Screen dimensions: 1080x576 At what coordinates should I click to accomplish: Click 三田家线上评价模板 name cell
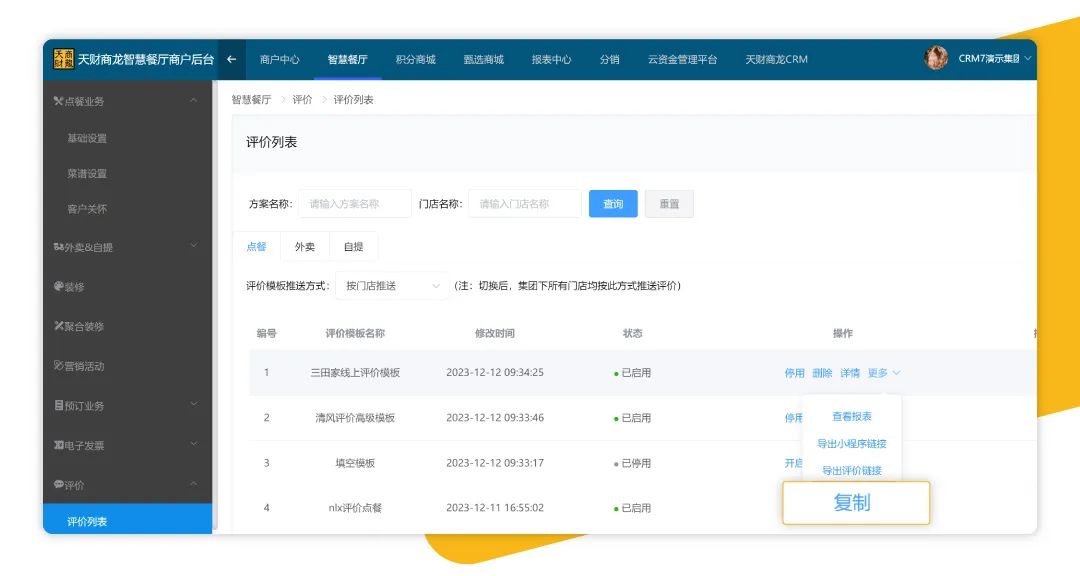[355, 373]
